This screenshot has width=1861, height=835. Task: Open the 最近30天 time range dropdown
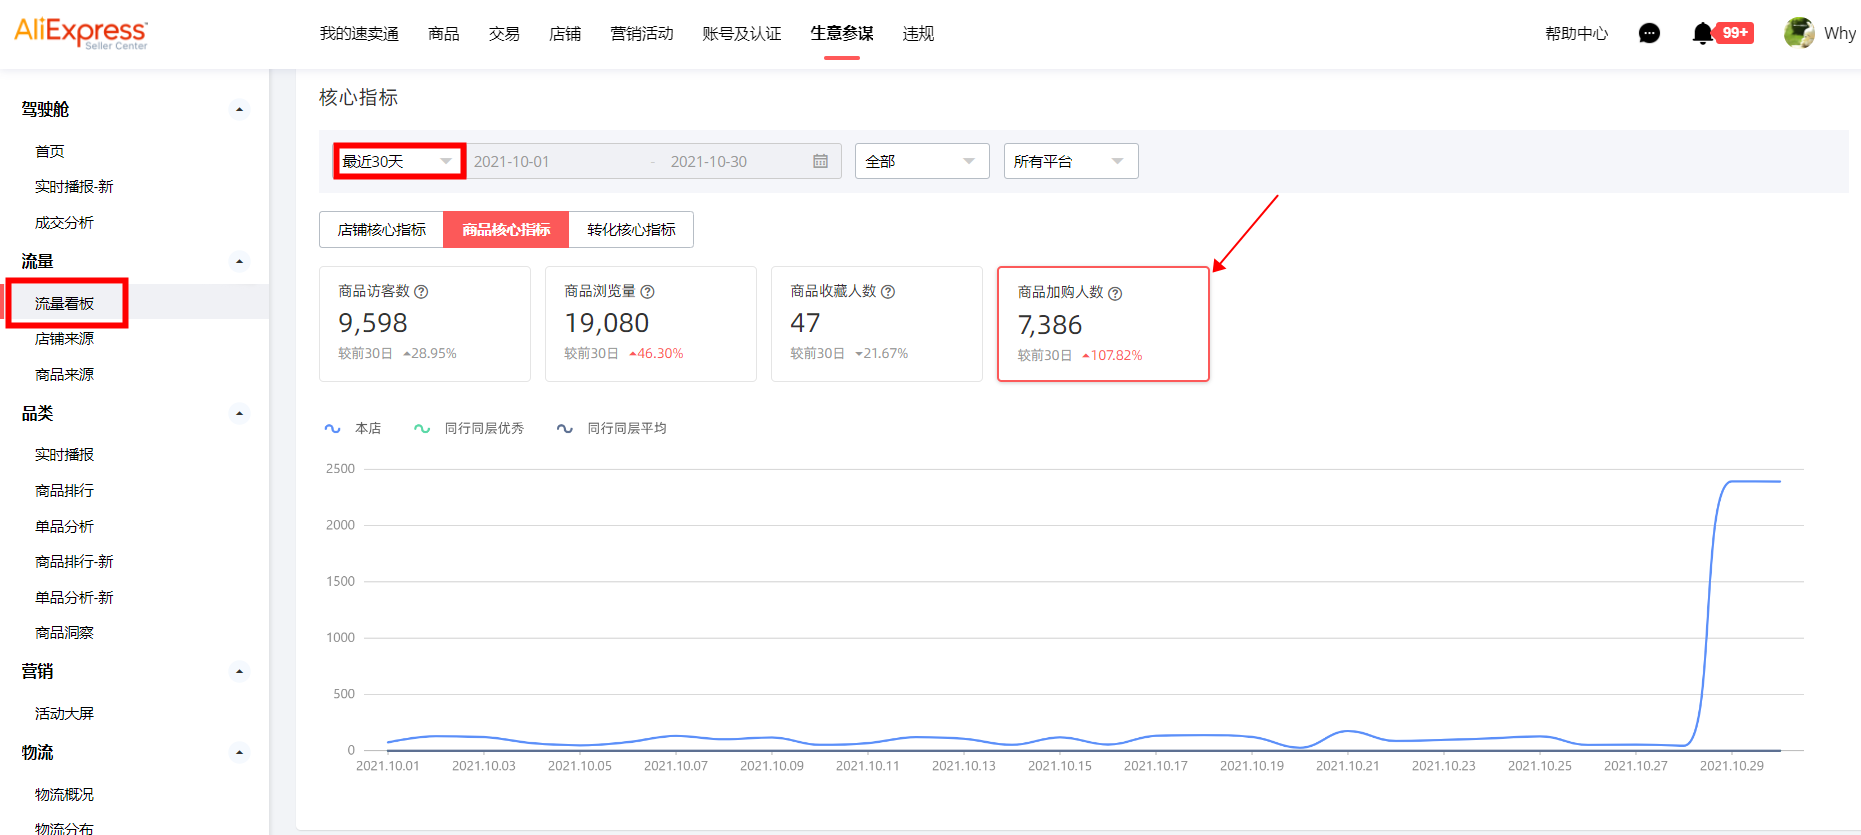(398, 161)
